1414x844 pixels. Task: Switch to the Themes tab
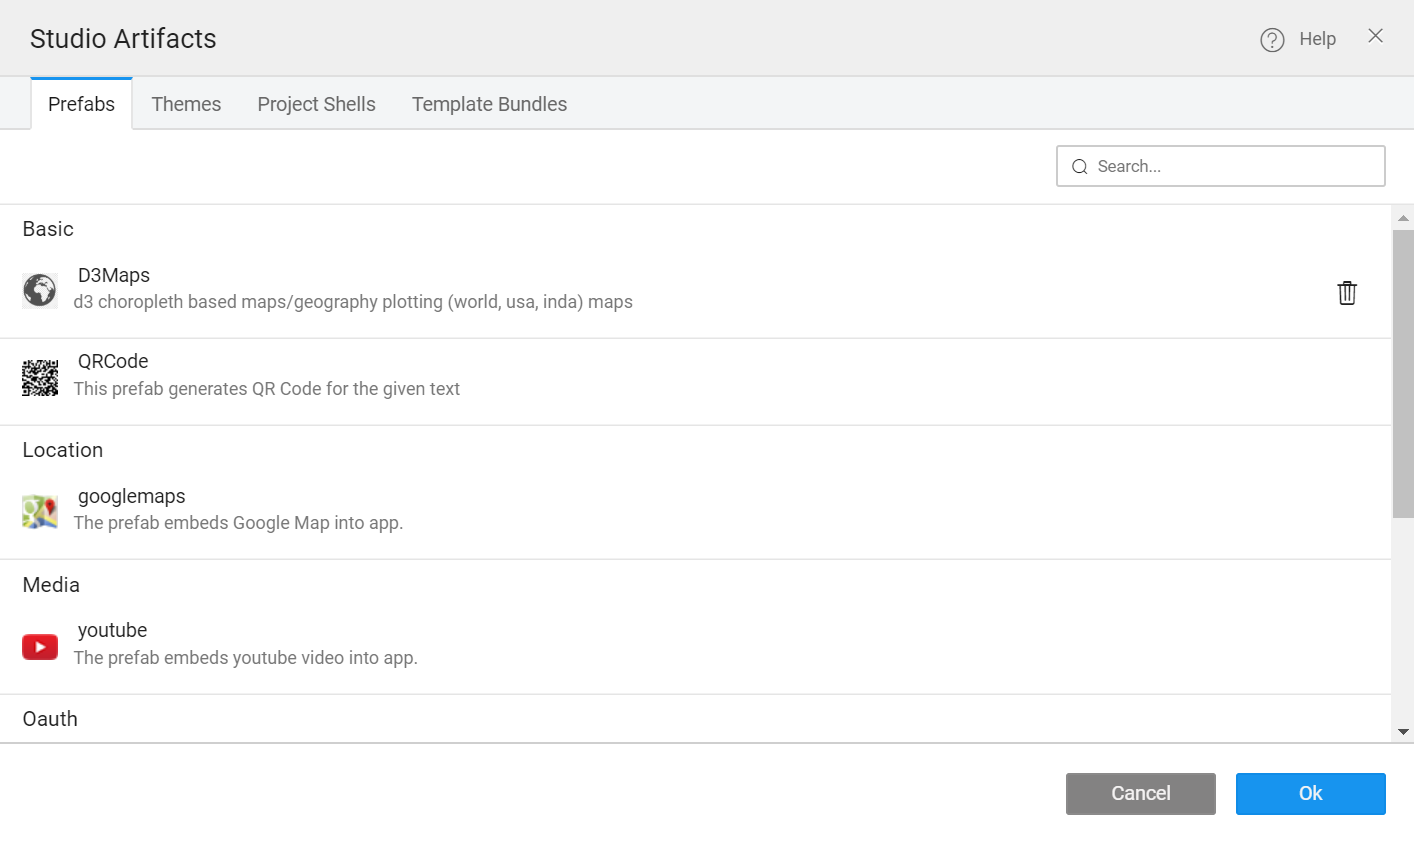(186, 104)
